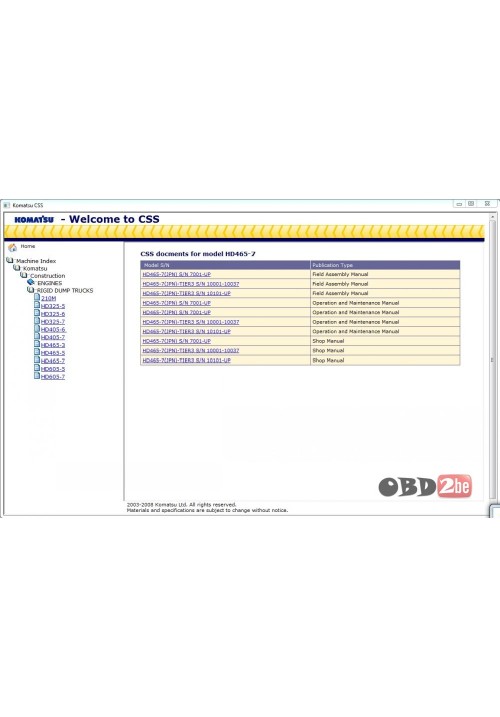
Task: Open Shop Manual TIER3 S/N 10001-10037
Action: click(191, 351)
